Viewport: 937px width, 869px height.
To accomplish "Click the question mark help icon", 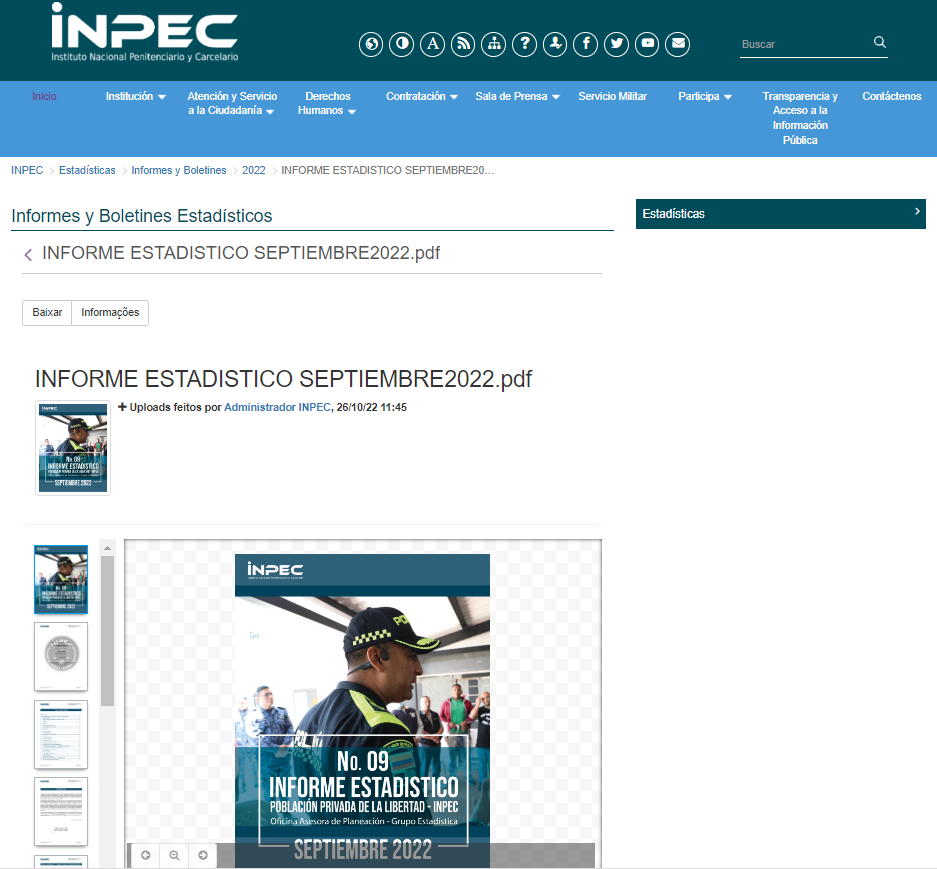I will pos(524,44).
